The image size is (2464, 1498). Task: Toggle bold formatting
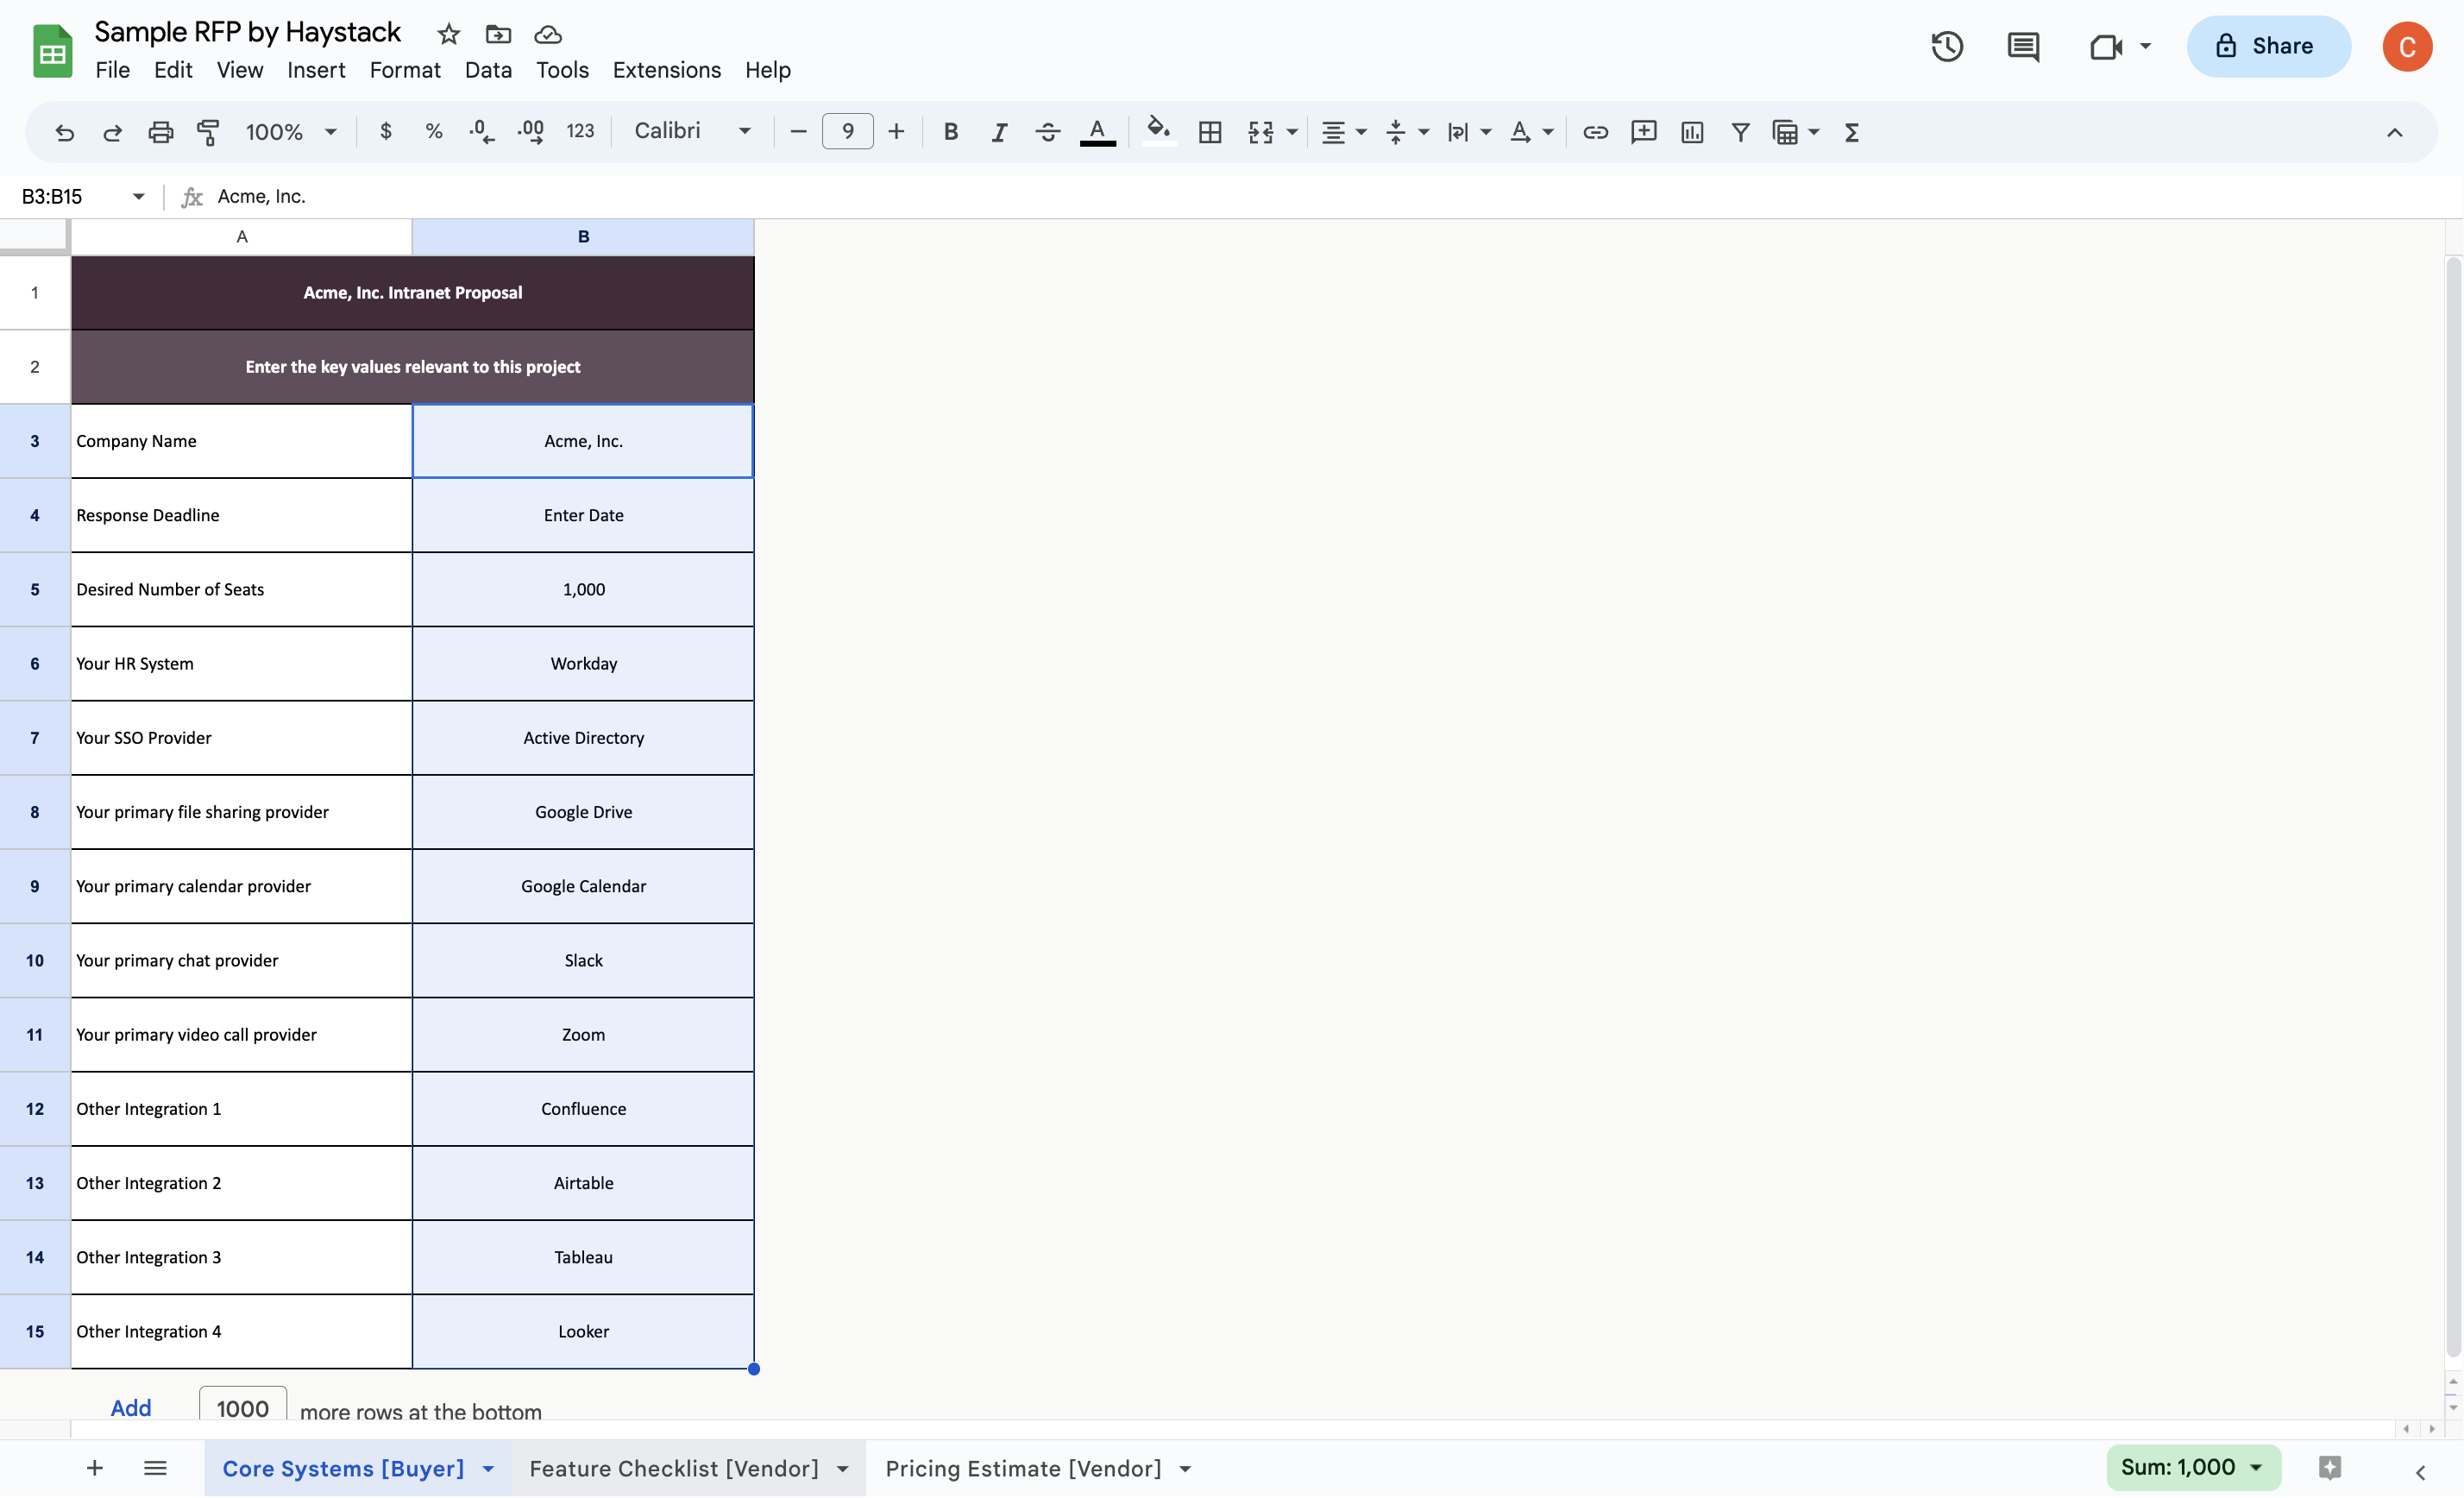[951, 132]
